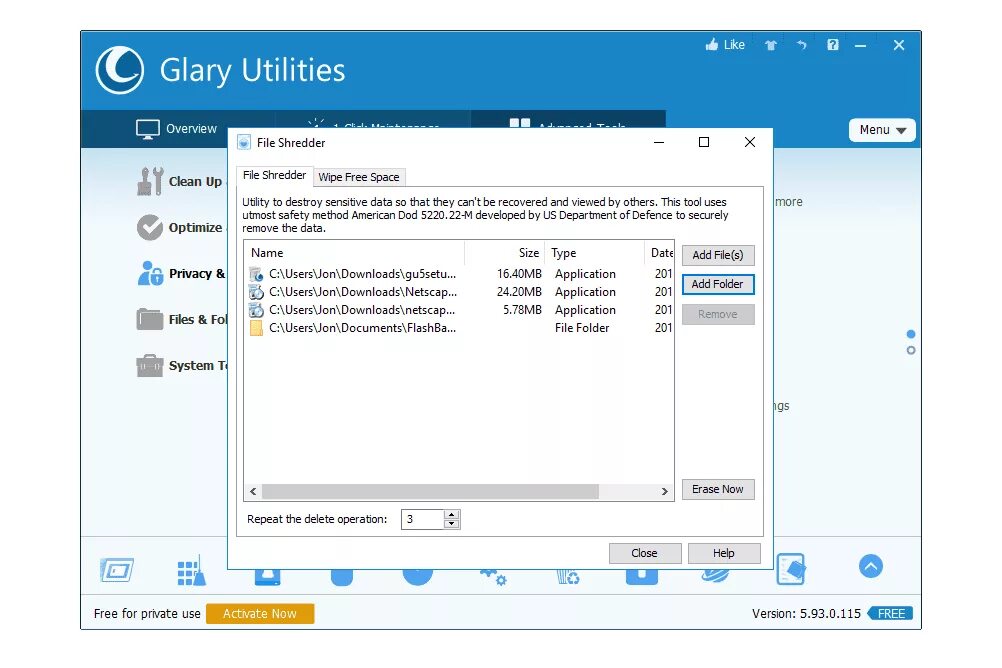Select the filled page indicator dot
This screenshot has width=1002, height=668.
911,334
